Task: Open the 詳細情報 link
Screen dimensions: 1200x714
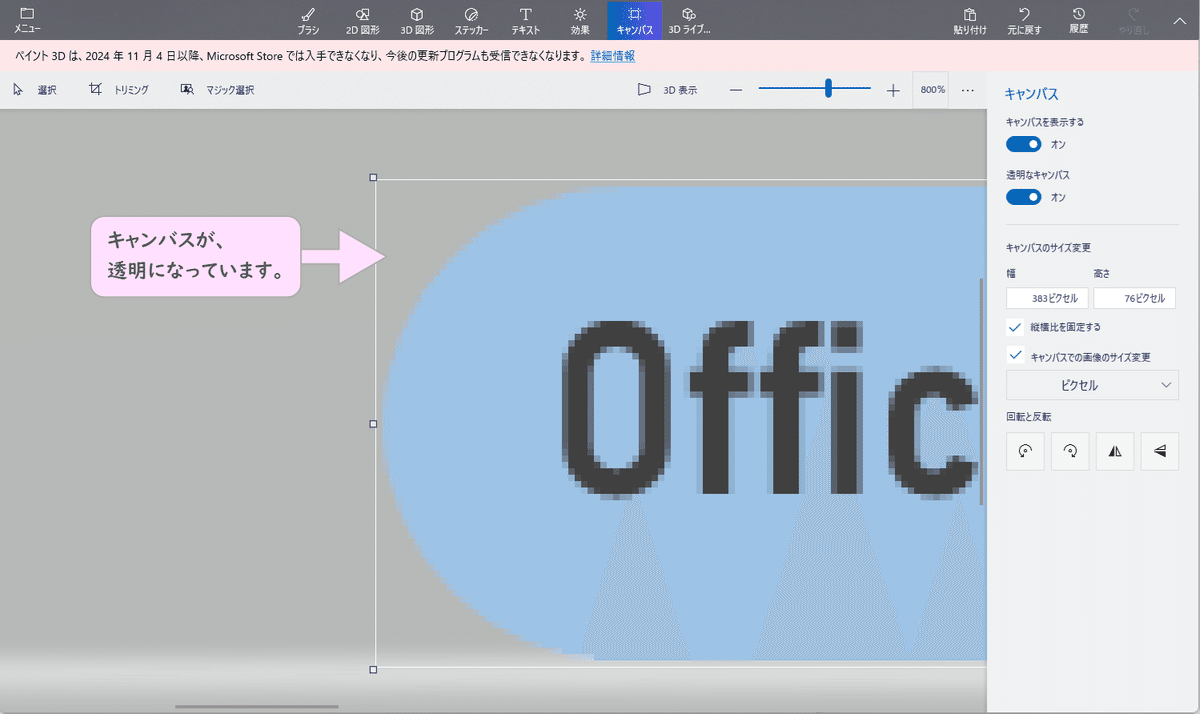Action: click(x=612, y=56)
